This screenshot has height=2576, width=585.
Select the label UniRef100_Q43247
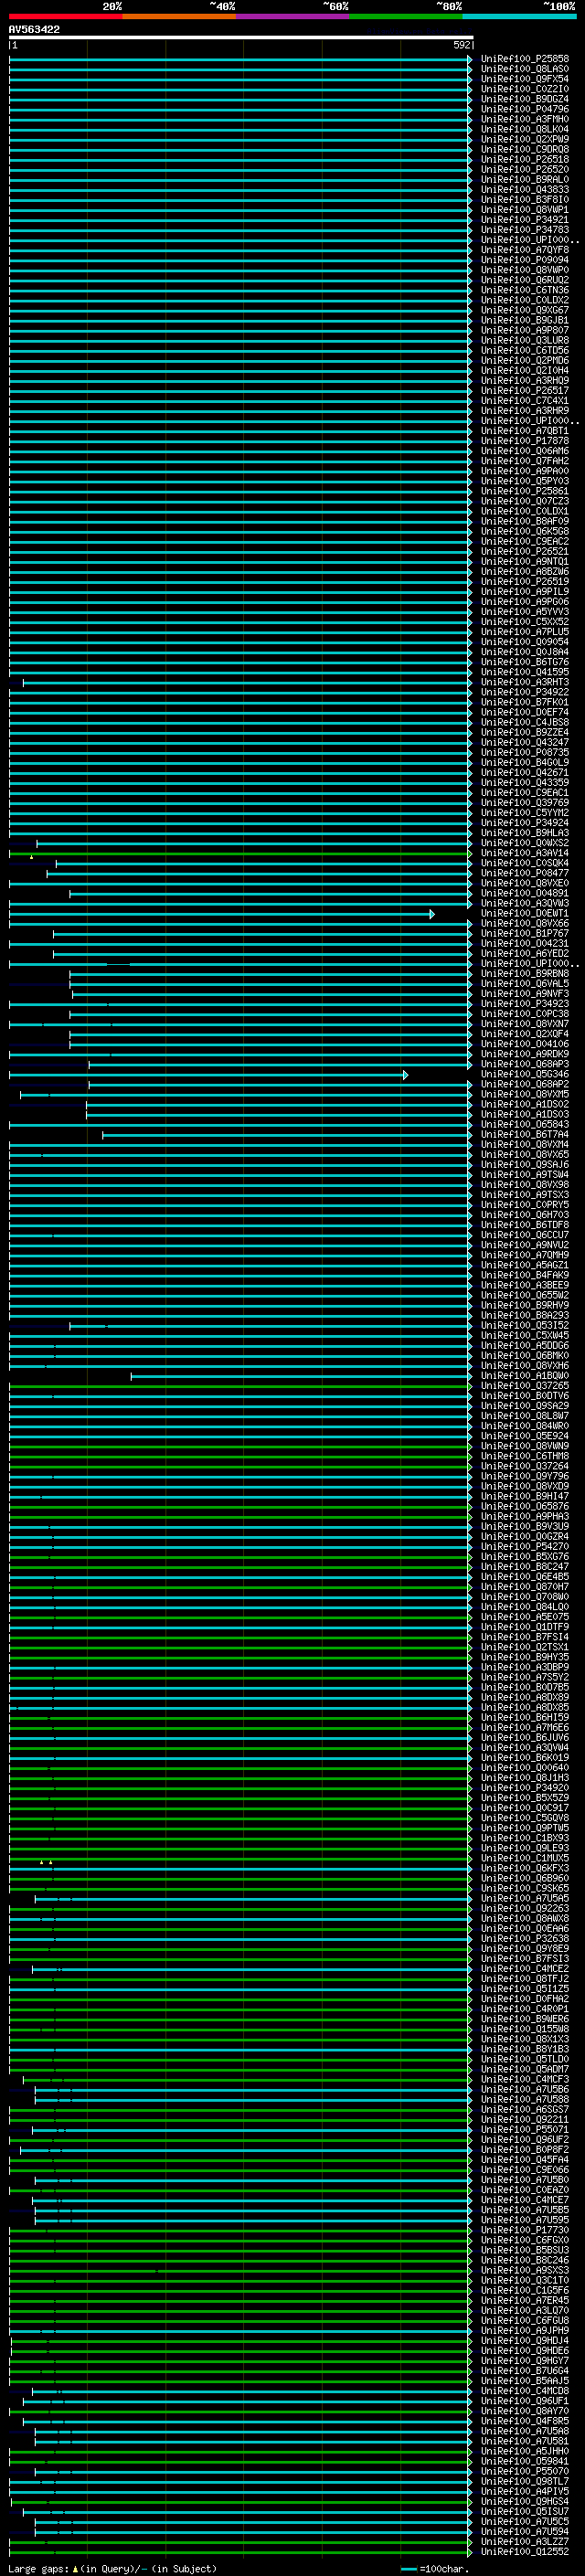[524, 743]
